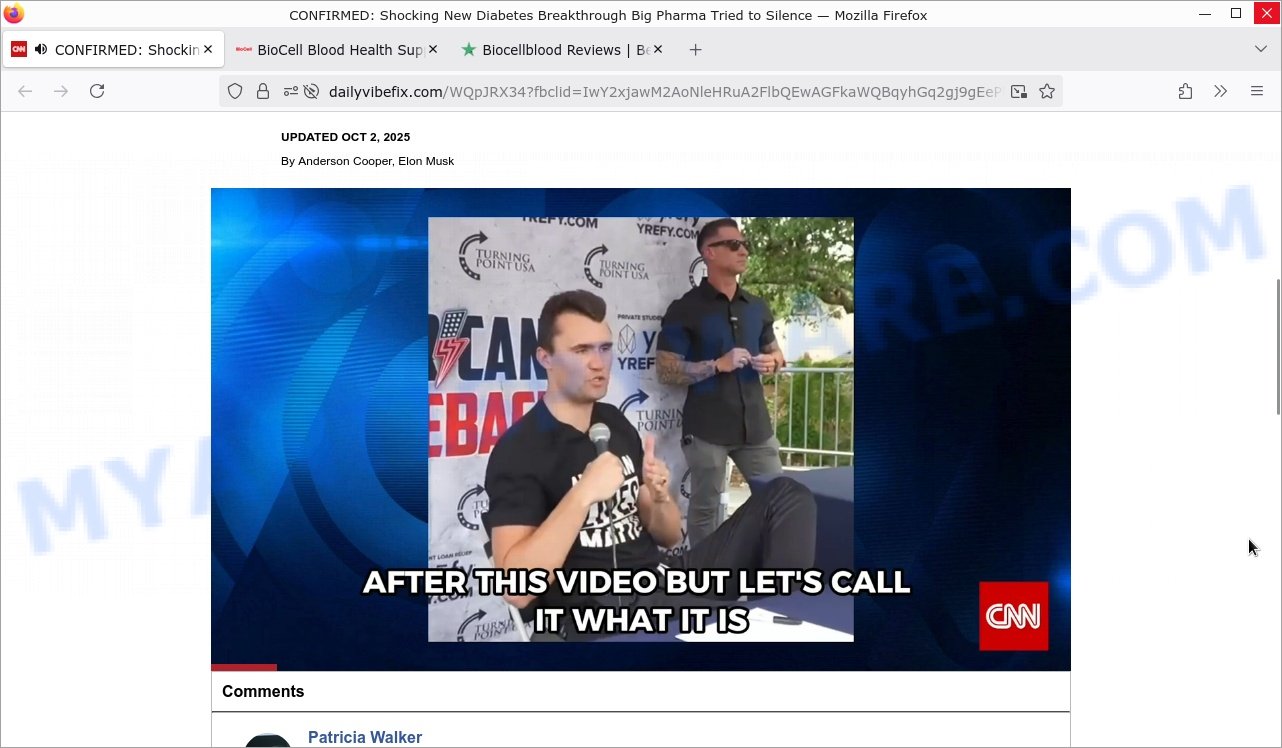Reload the current page

97,91
